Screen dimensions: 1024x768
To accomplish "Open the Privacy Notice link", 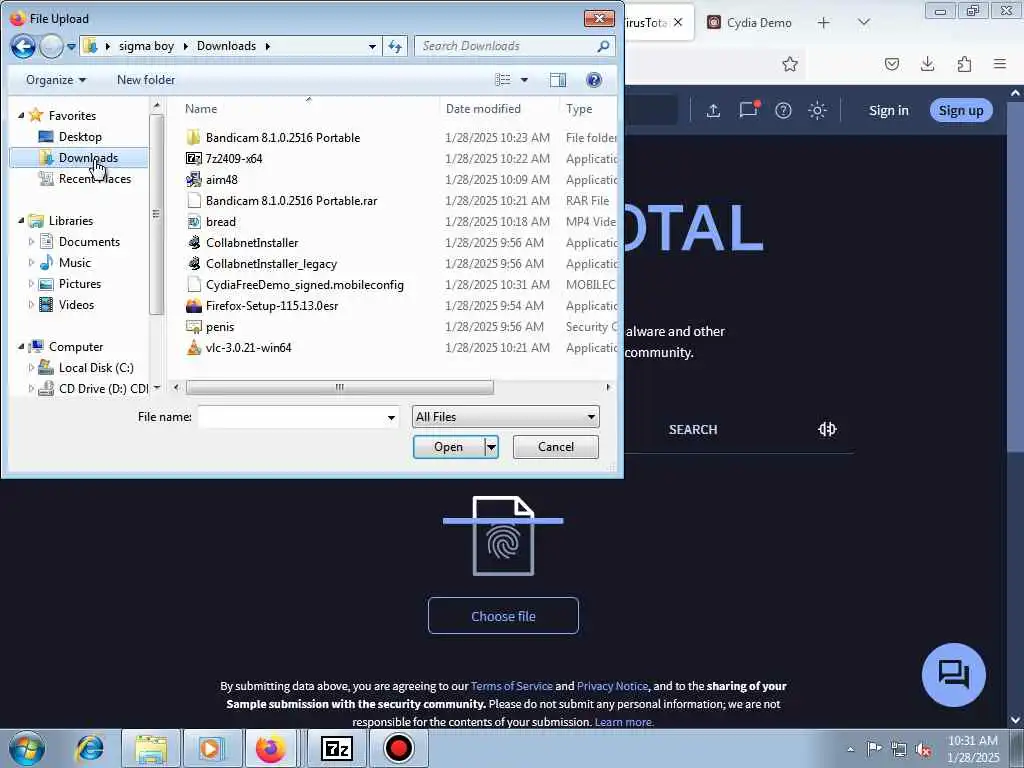I will (612, 686).
